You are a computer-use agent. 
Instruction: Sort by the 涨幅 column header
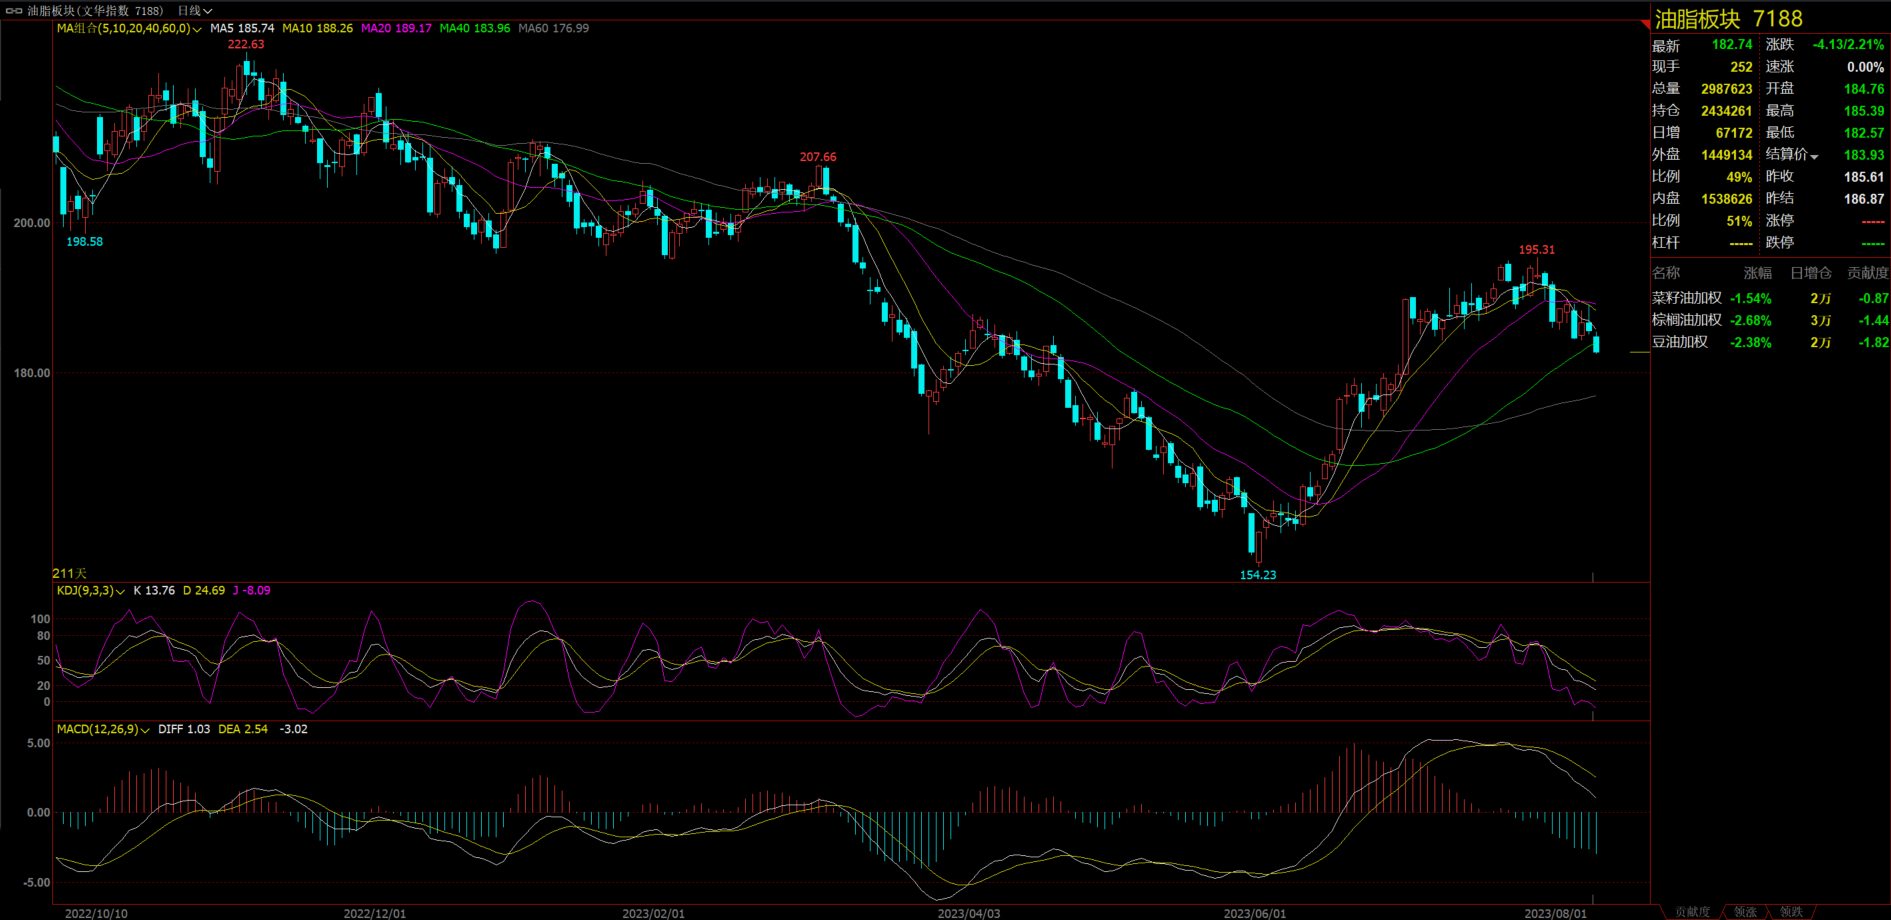point(1758,273)
